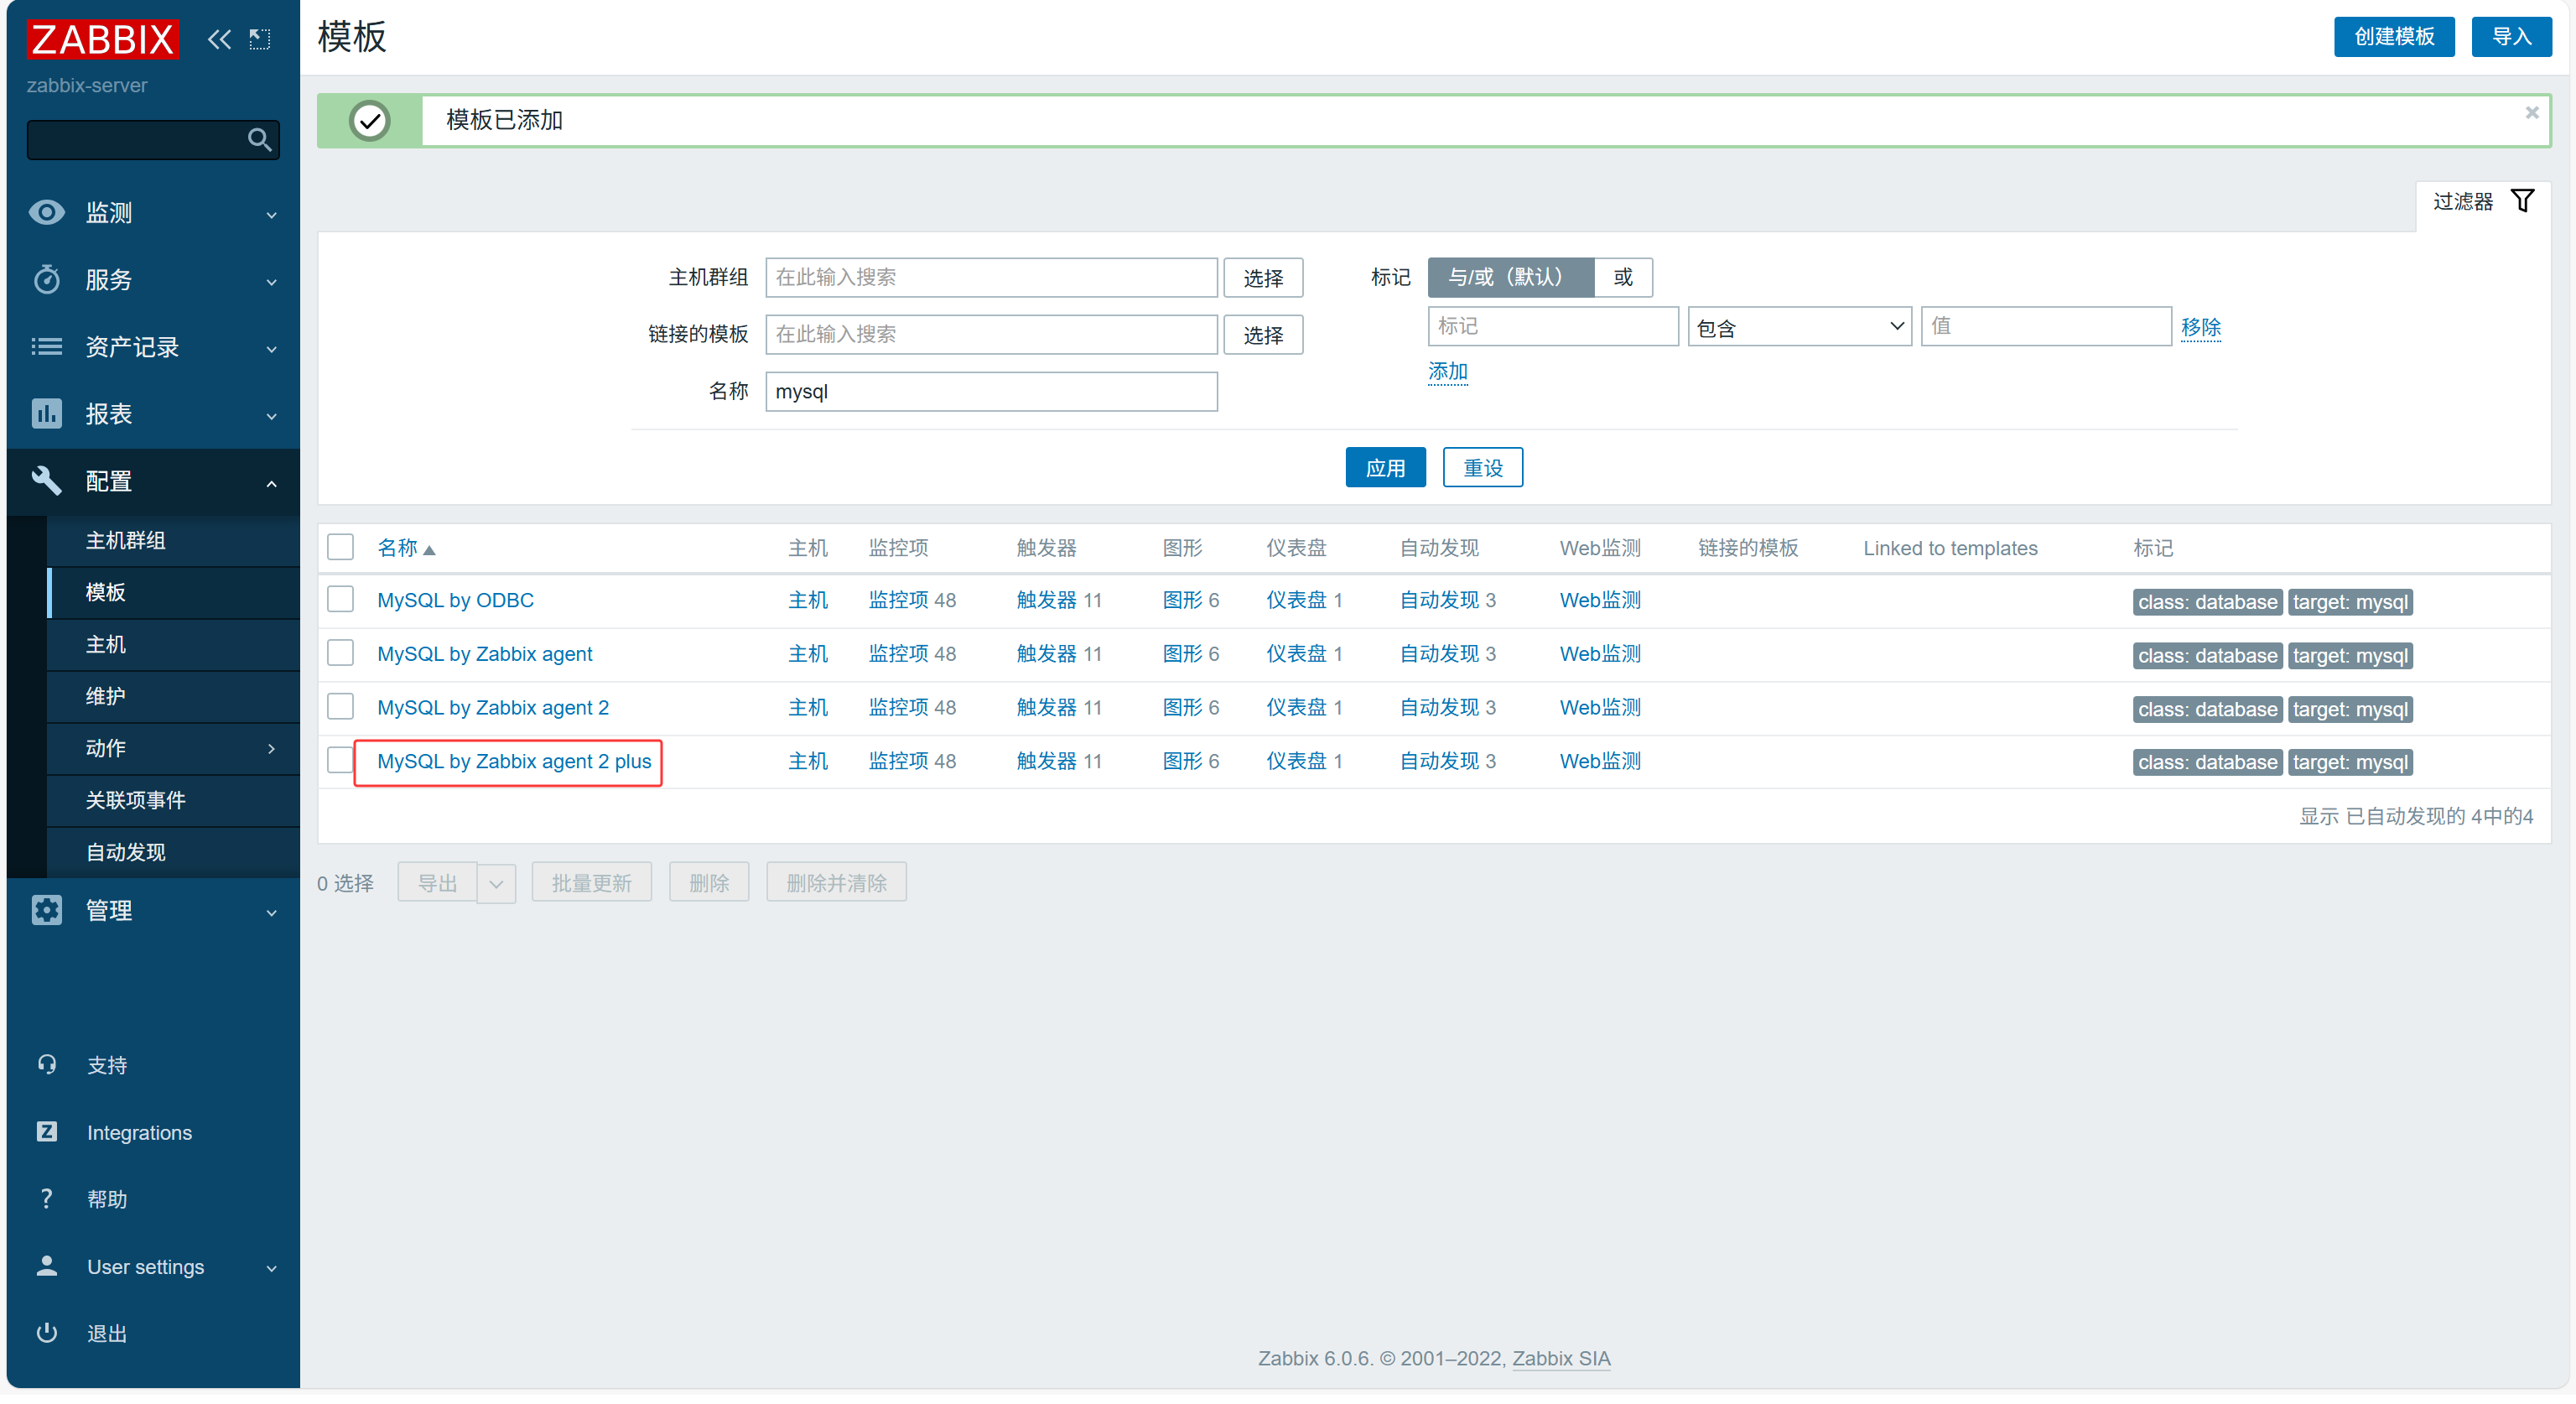Click the tag value input field
Screen dimensions: 2576x1404
[x=2046, y=326]
